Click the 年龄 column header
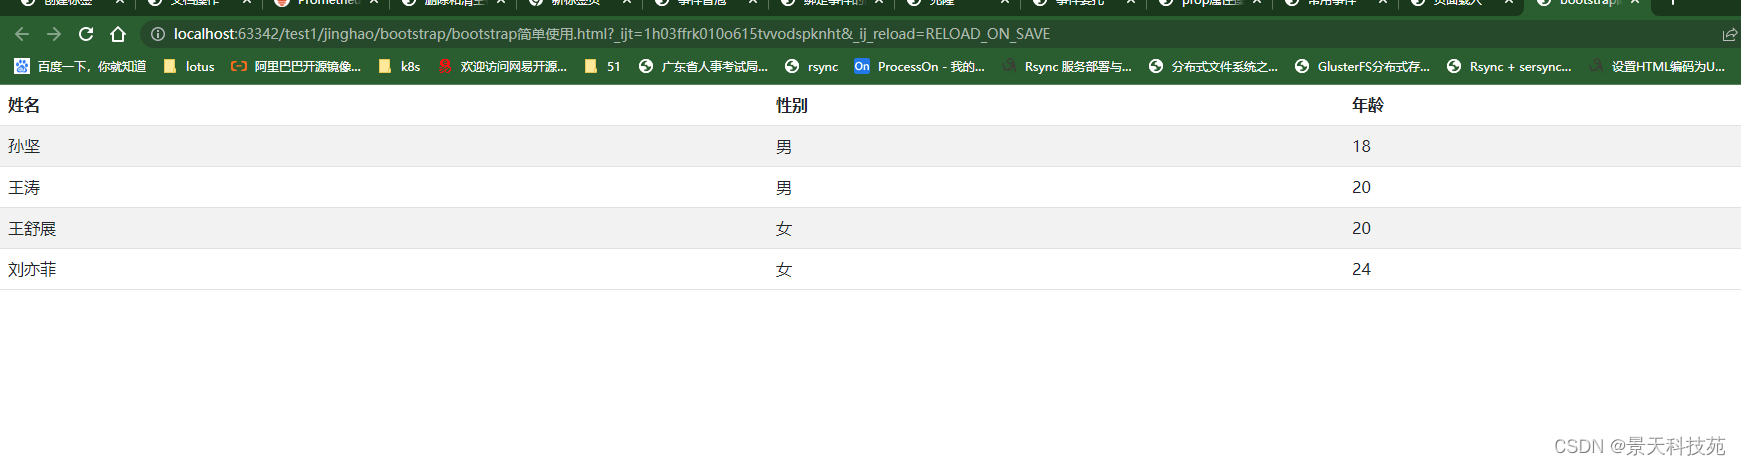 click(1368, 105)
